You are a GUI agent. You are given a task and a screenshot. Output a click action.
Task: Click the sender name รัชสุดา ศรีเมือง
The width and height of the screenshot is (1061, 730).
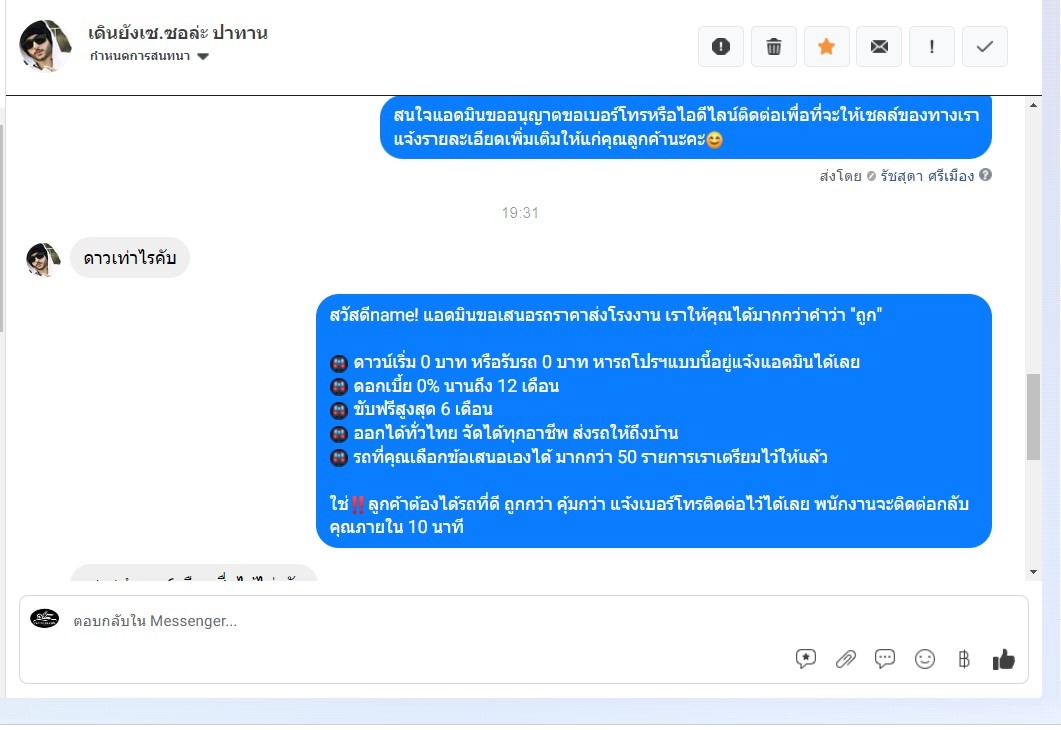pos(927,176)
